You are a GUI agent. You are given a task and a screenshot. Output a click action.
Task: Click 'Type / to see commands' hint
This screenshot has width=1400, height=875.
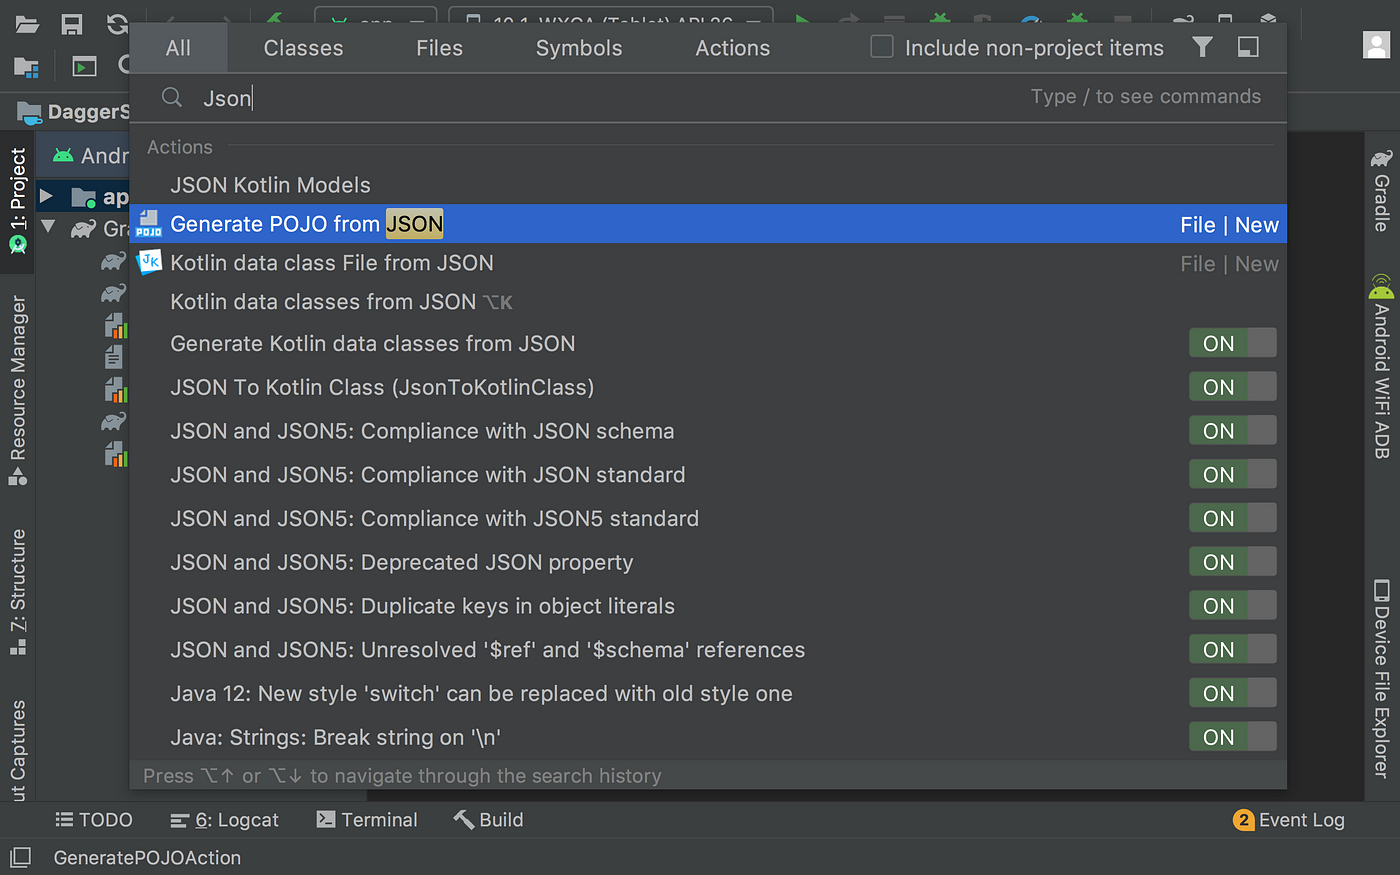coord(1146,97)
